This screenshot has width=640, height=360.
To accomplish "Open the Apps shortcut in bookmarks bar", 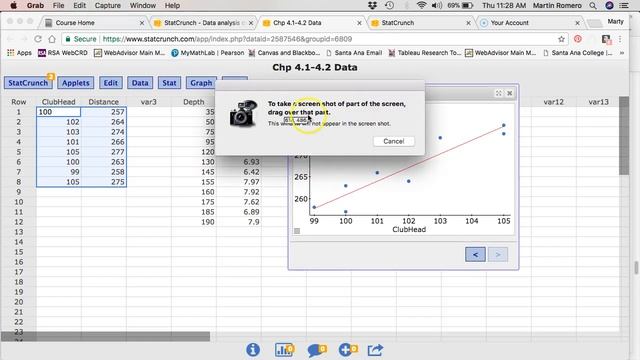I will click(19, 53).
